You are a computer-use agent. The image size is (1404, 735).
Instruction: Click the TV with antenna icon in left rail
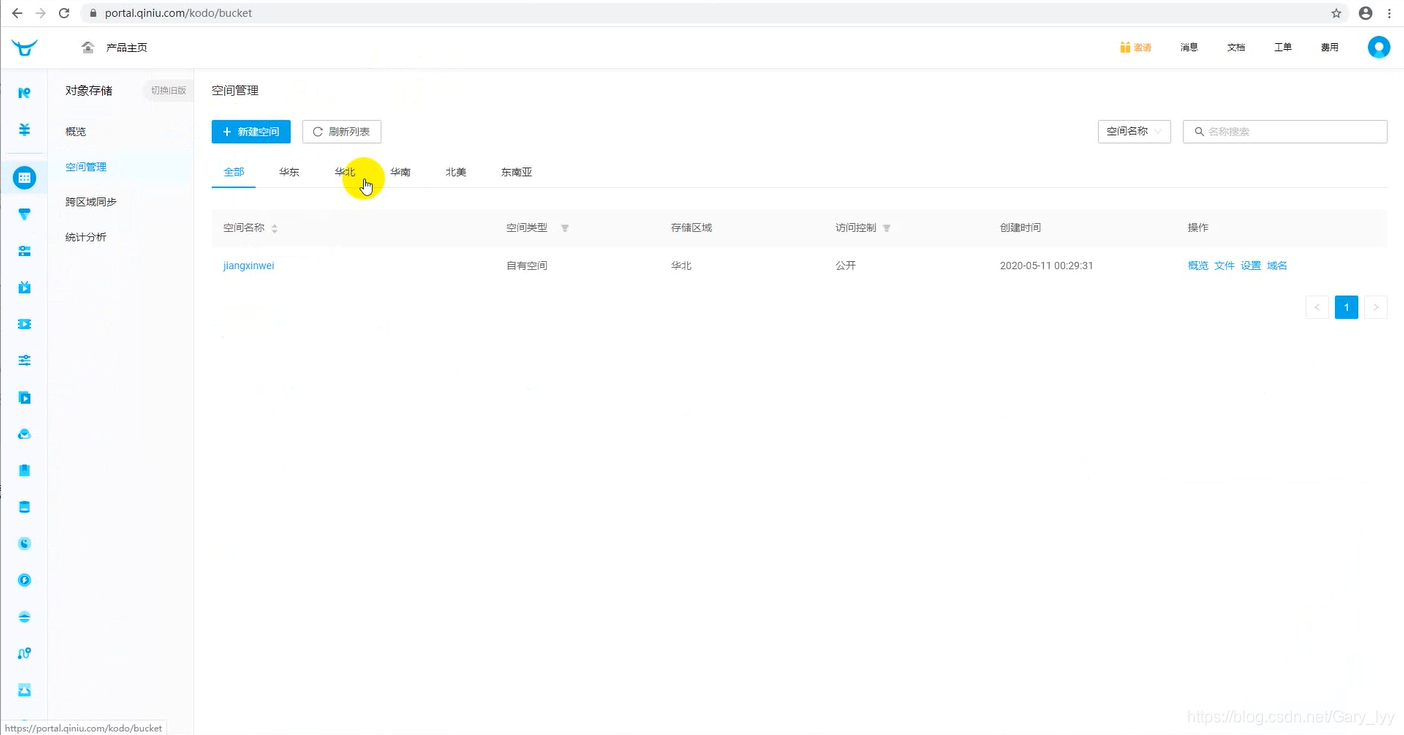[x=25, y=287]
